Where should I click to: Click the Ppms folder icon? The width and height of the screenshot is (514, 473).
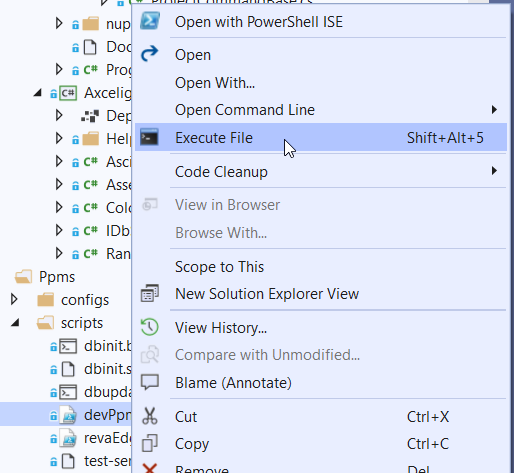point(23,277)
